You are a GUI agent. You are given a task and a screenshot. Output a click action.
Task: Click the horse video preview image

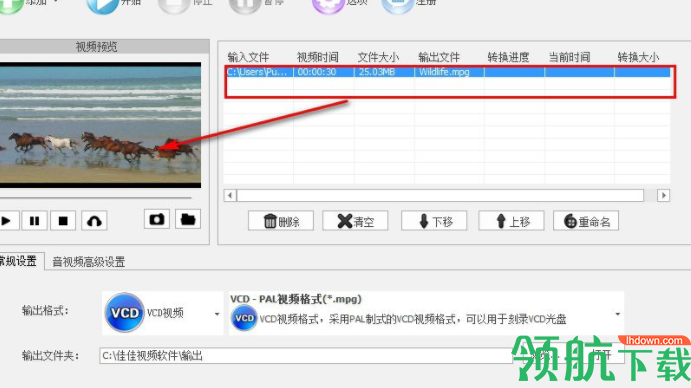[x=100, y=125]
